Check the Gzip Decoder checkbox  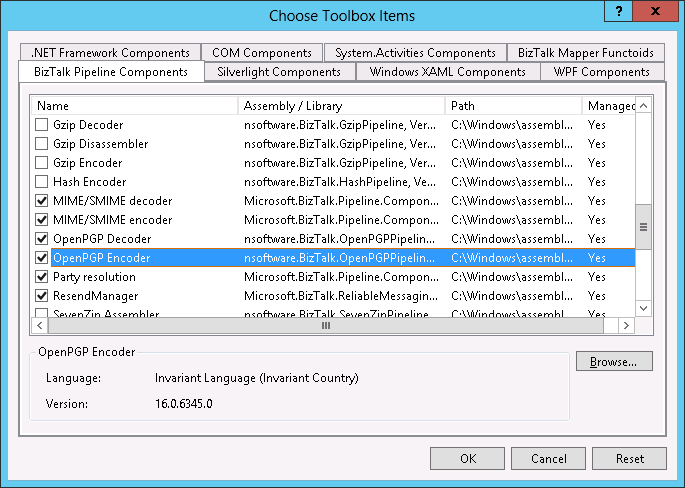(42, 125)
